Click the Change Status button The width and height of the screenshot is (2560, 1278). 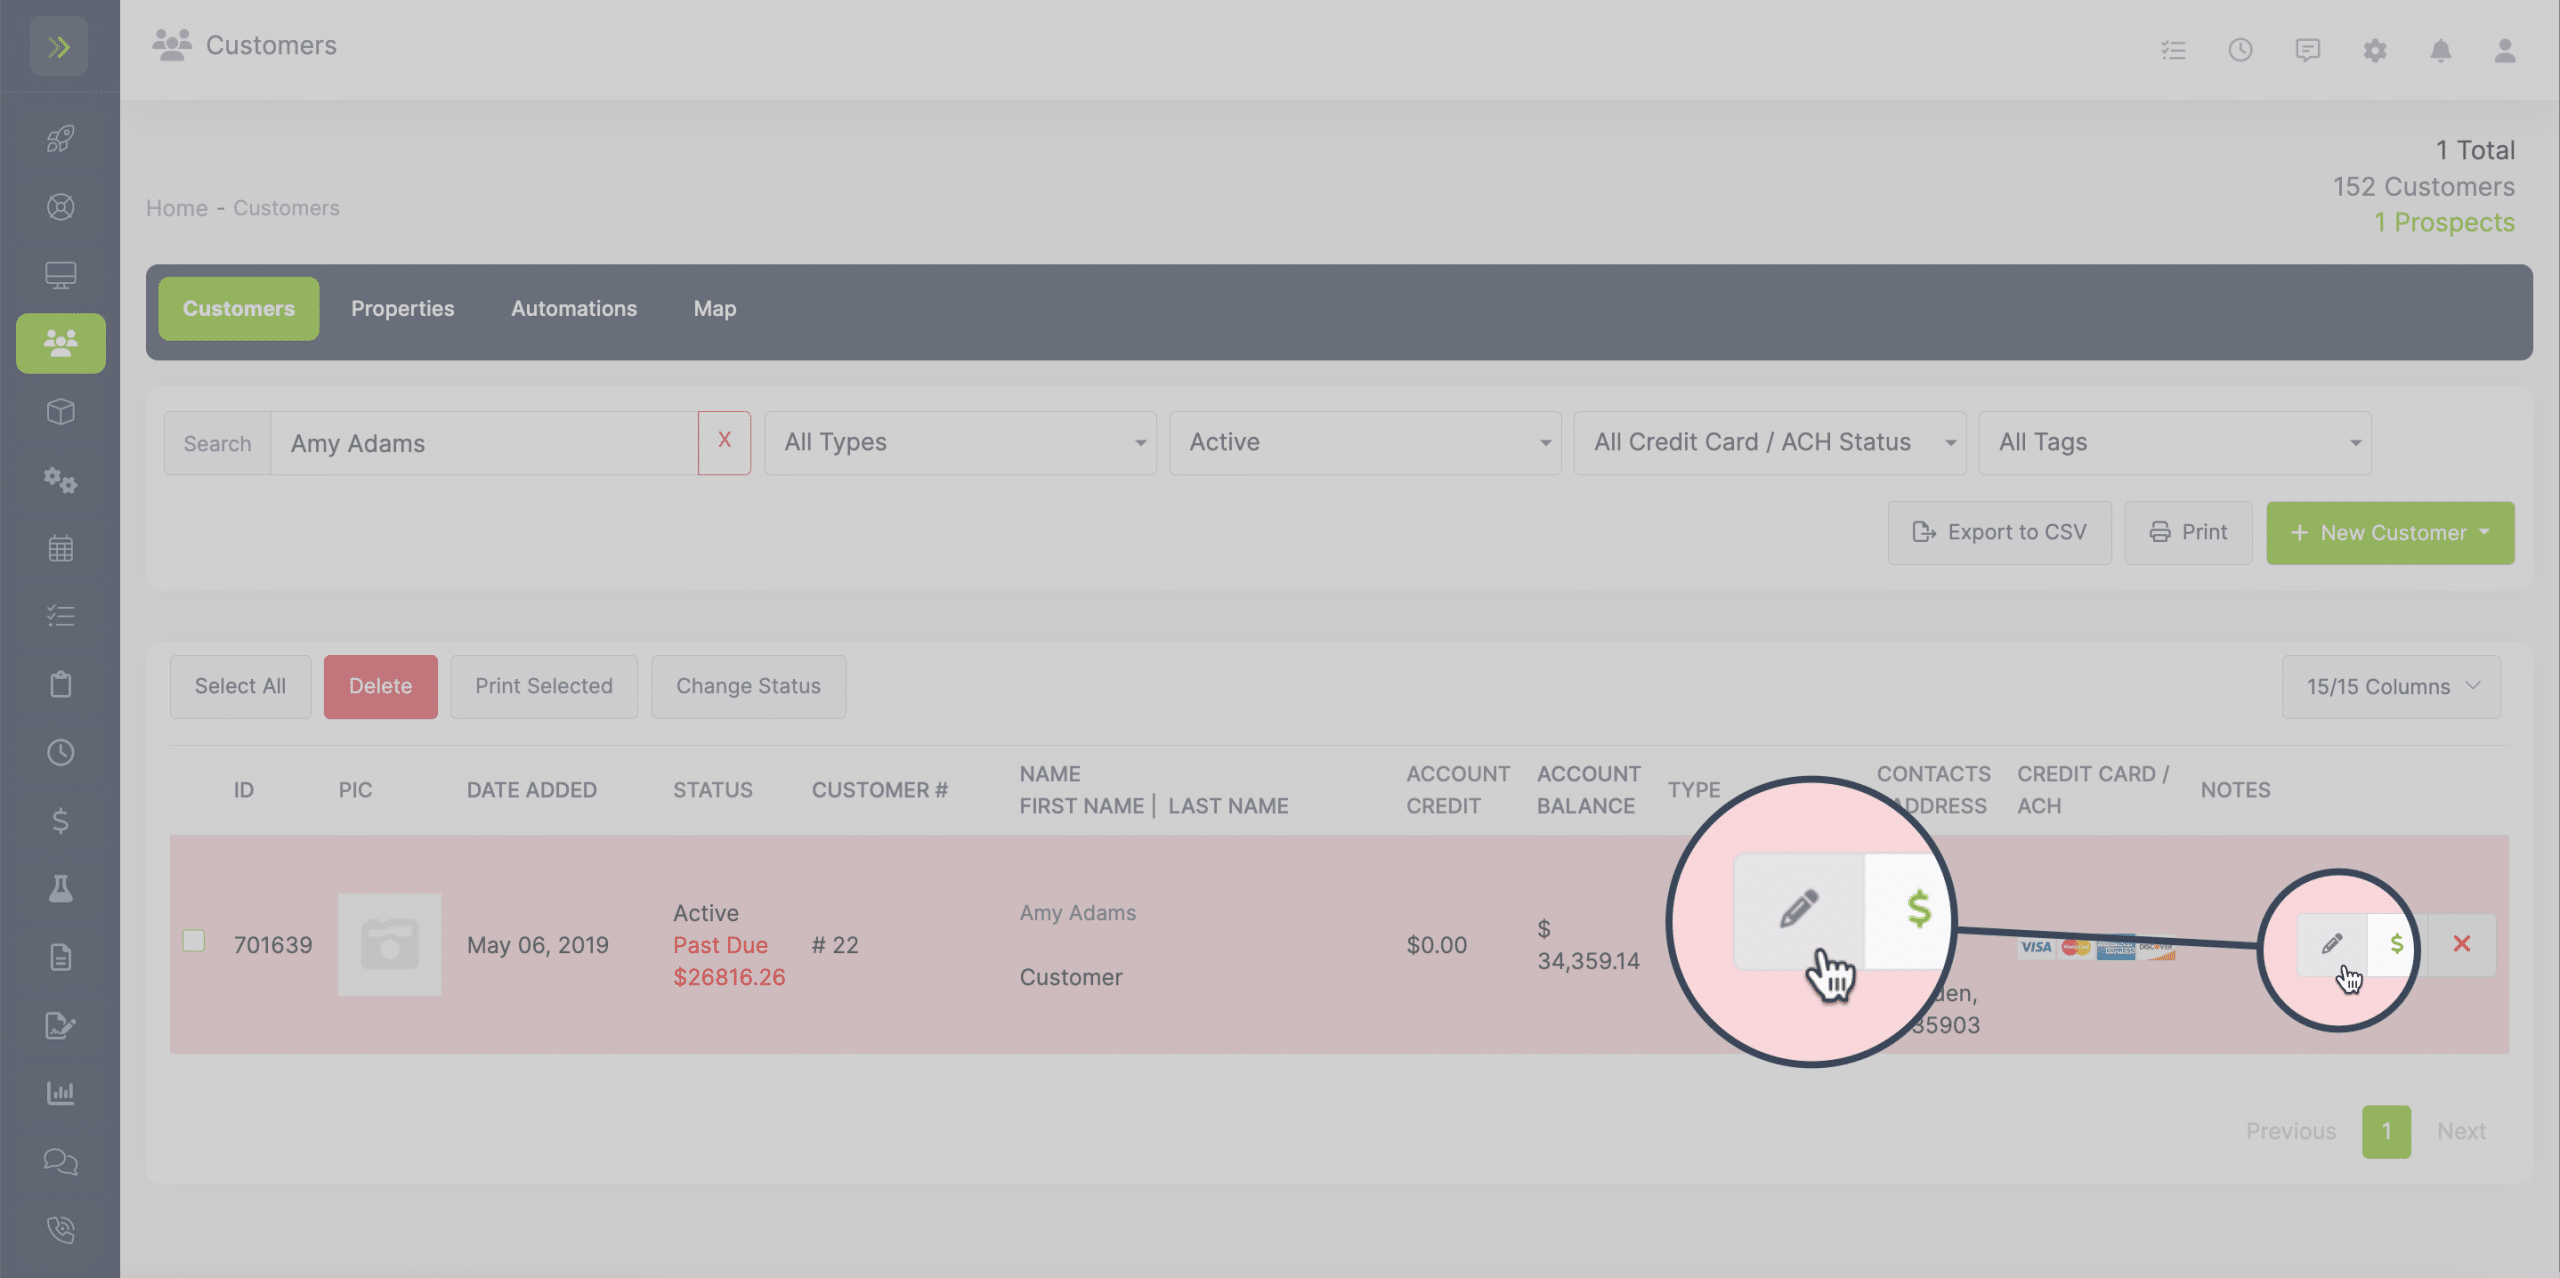pos(748,687)
